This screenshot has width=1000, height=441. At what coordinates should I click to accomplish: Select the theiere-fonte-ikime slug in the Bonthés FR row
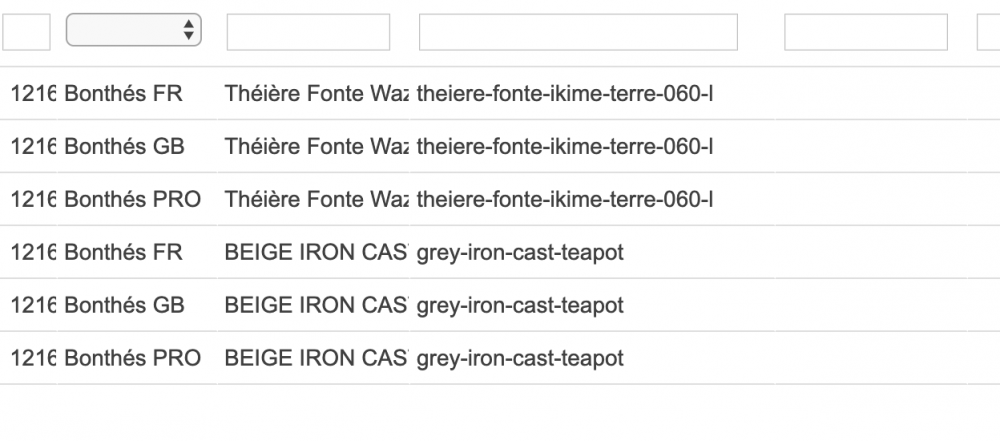(x=564, y=94)
